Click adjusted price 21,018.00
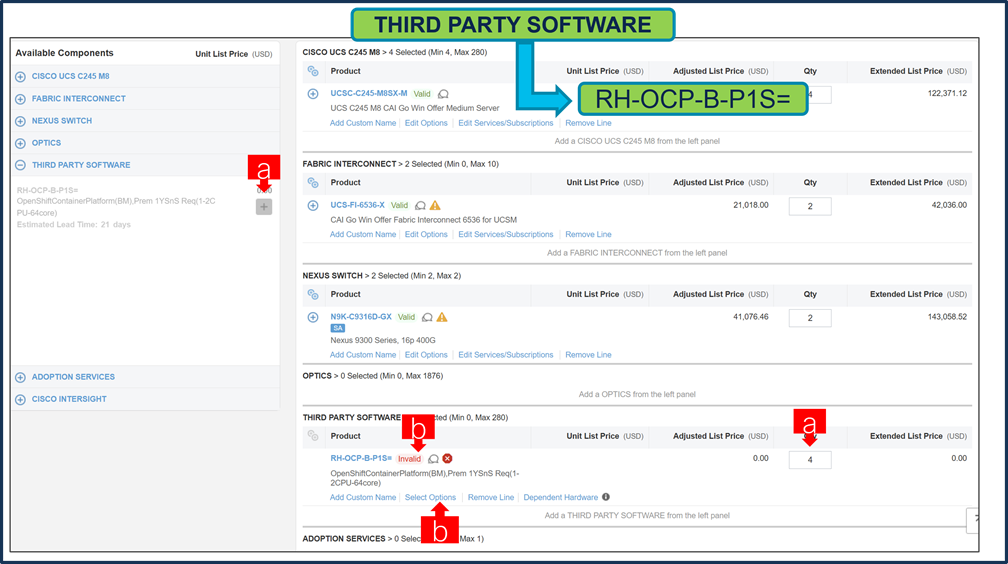The width and height of the screenshot is (1008, 564). pos(751,205)
